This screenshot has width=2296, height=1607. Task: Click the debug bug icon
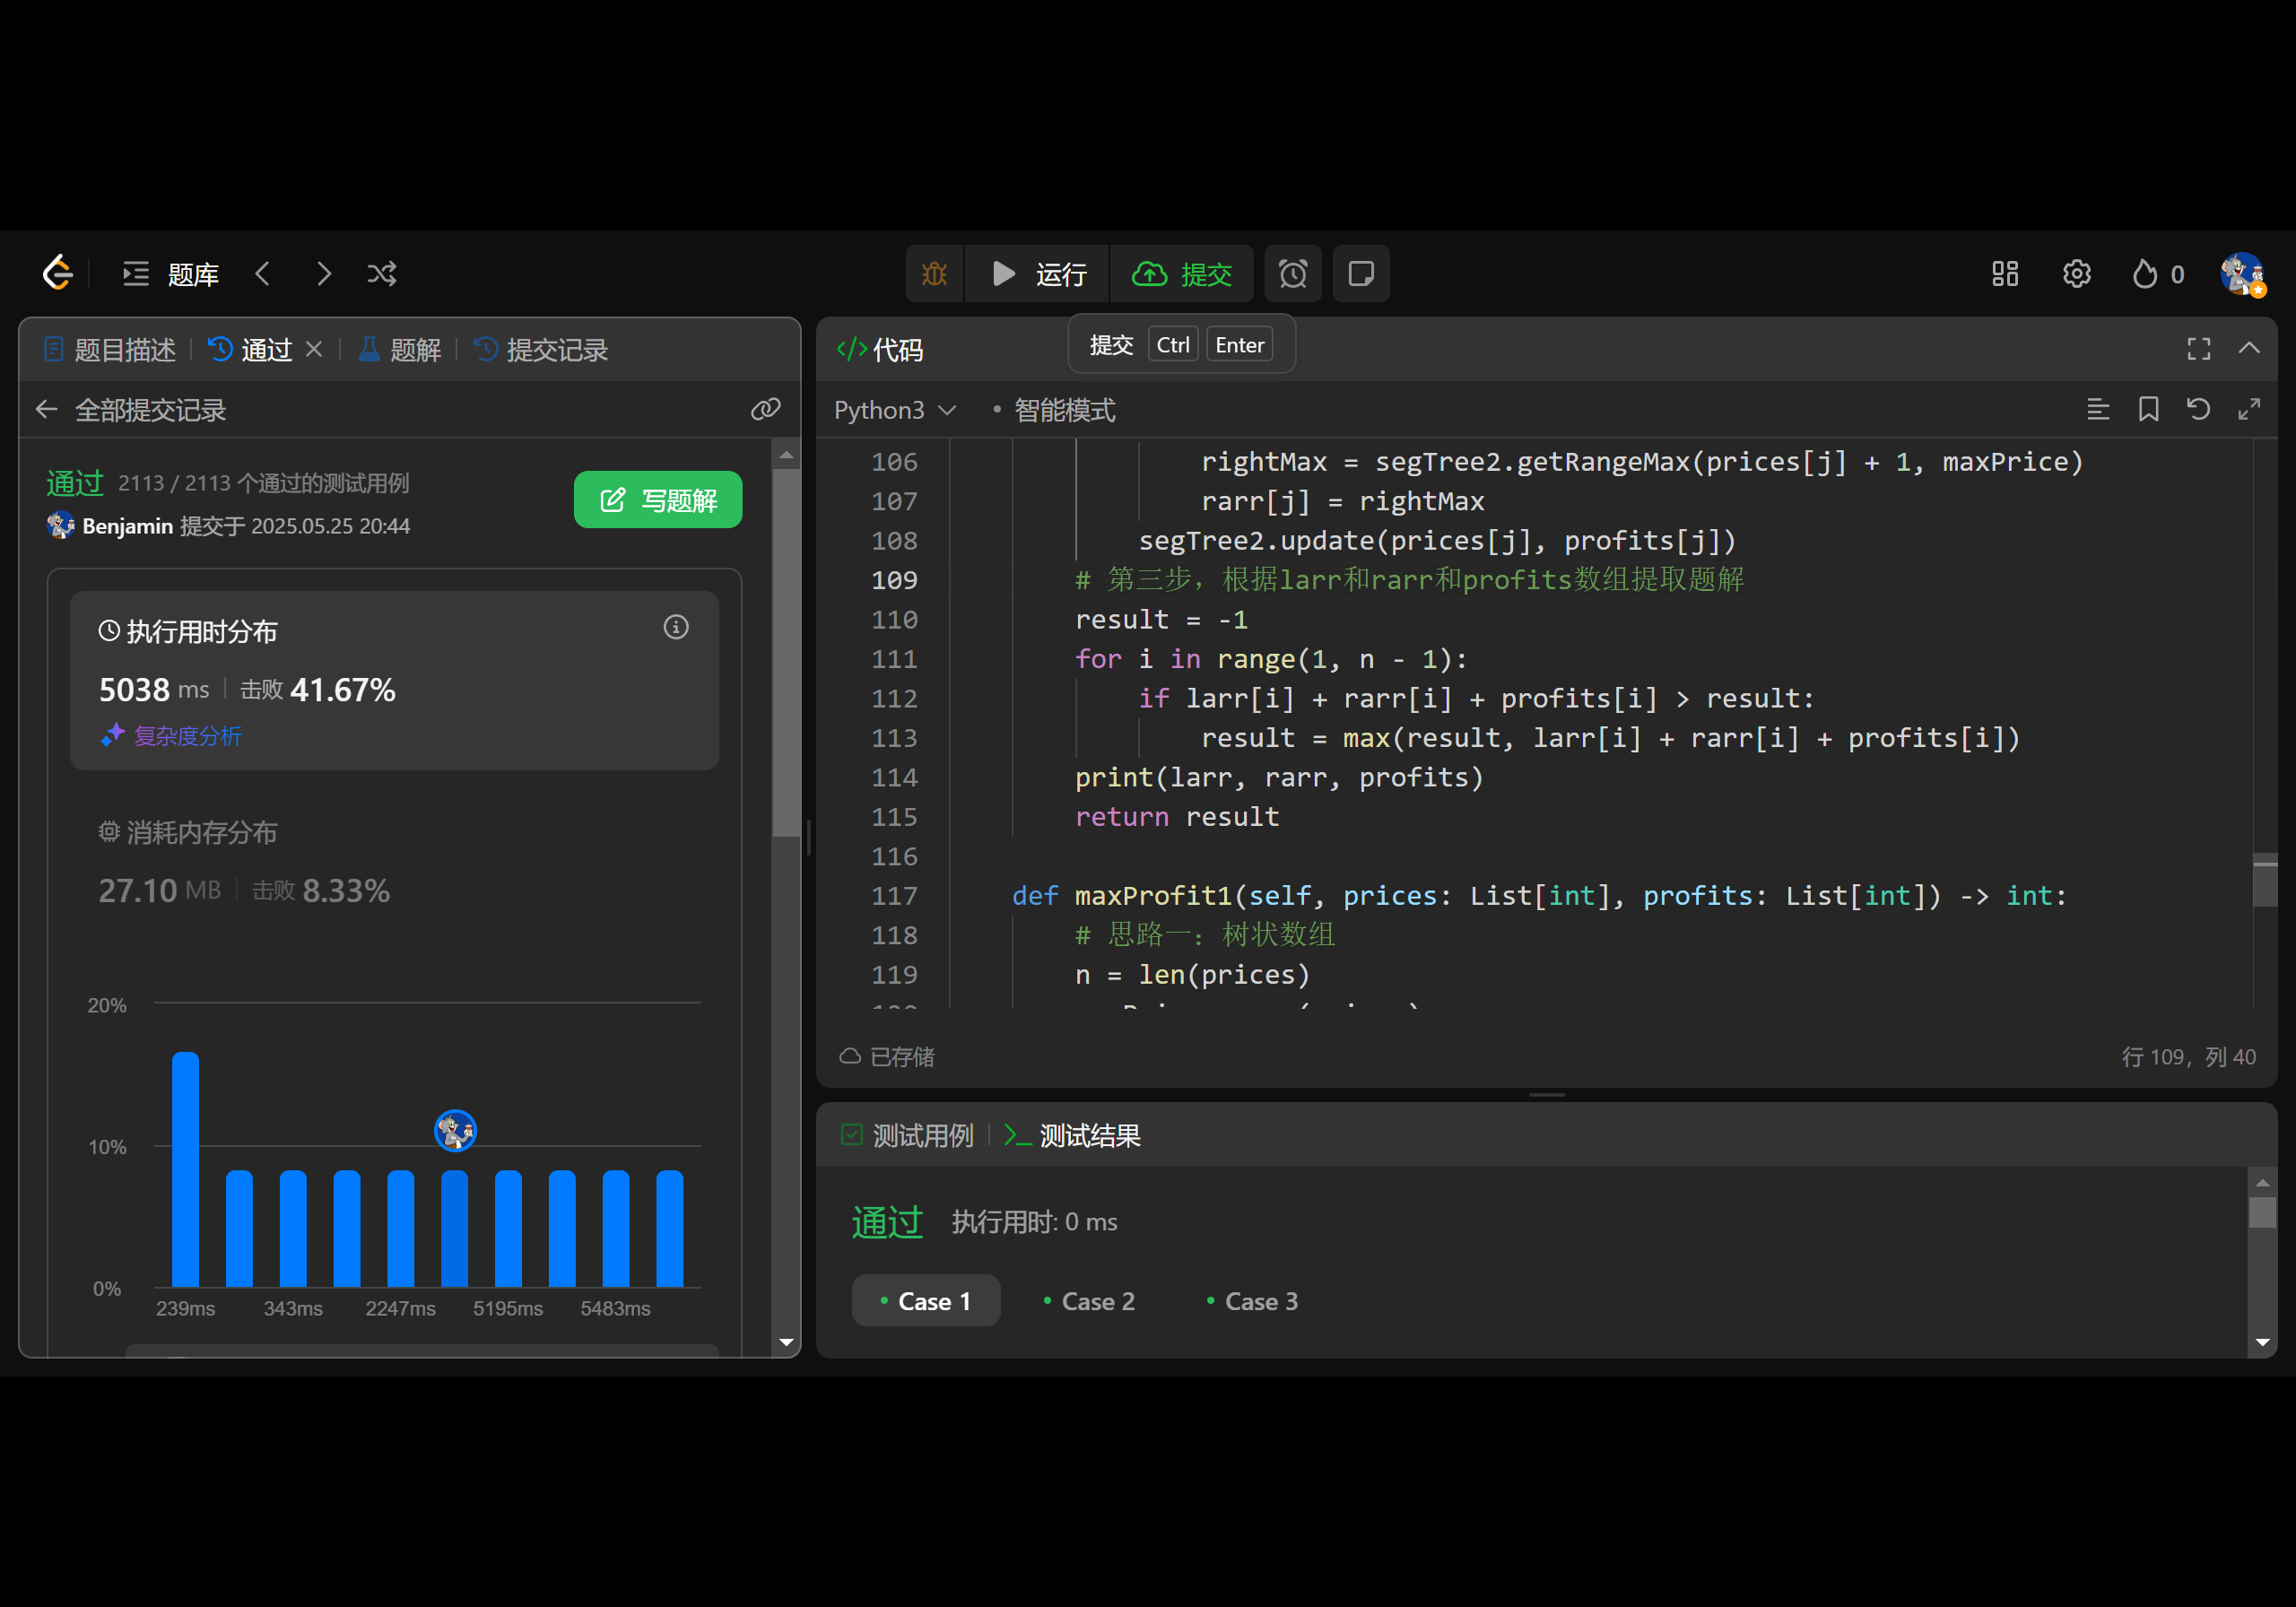click(934, 274)
